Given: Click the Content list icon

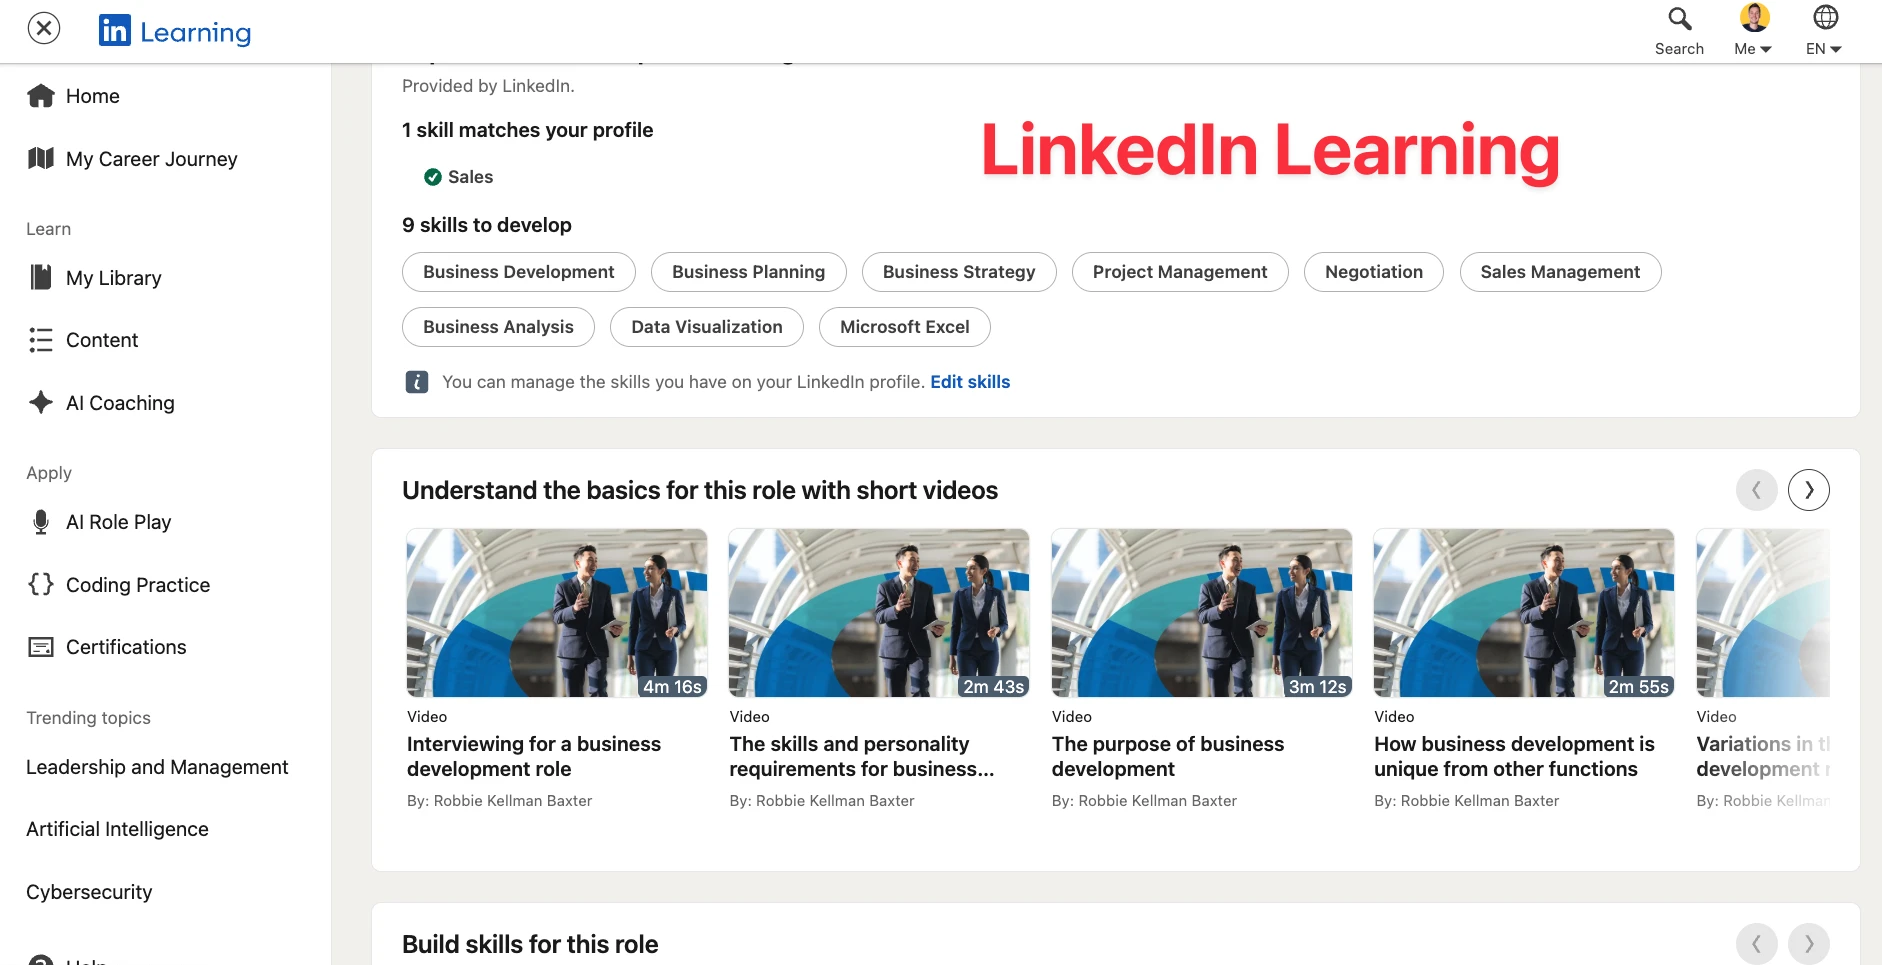Looking at the screenshot, I should coord(41,340).
